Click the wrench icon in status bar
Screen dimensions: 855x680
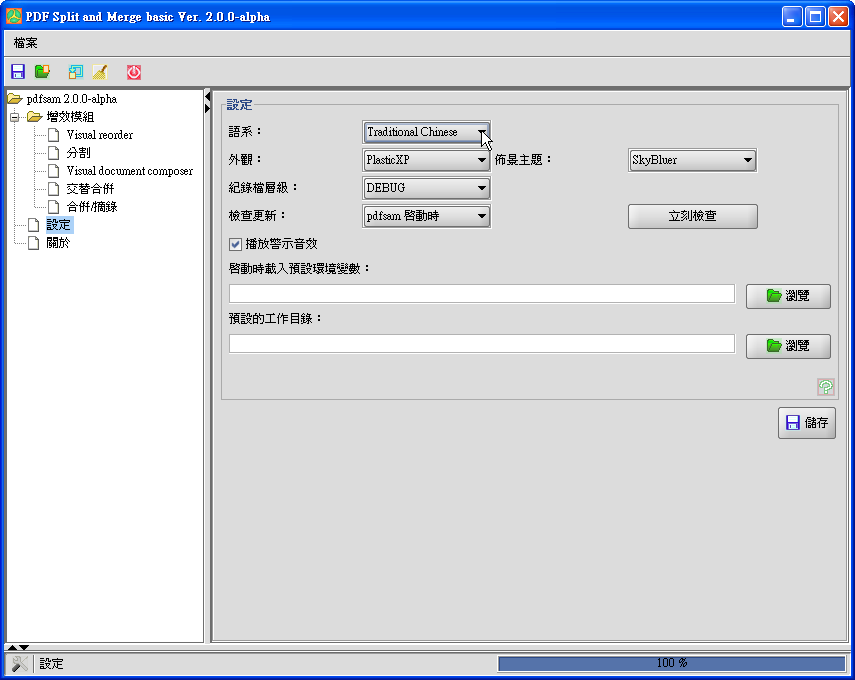pos(20,664)
